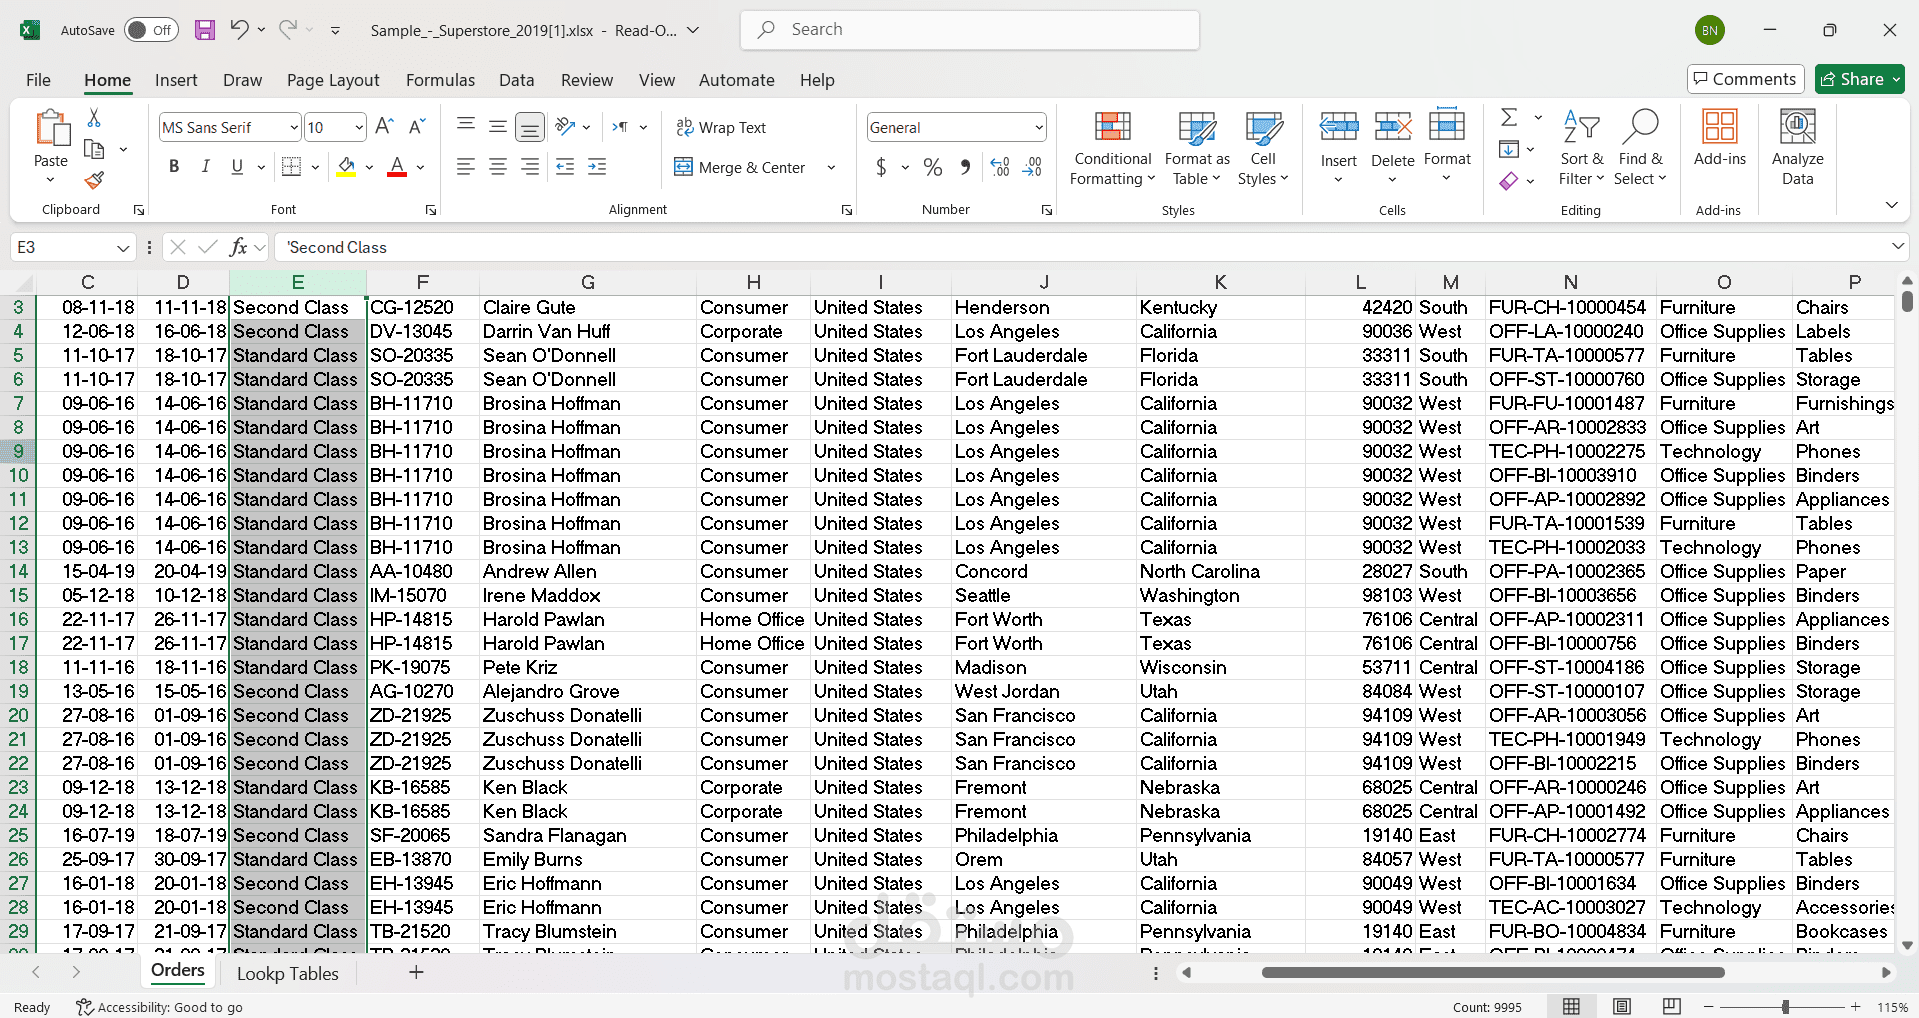Open the font size dropdown
Image resolution: width=1919 pixels, height=1018 pixels.
359,127
